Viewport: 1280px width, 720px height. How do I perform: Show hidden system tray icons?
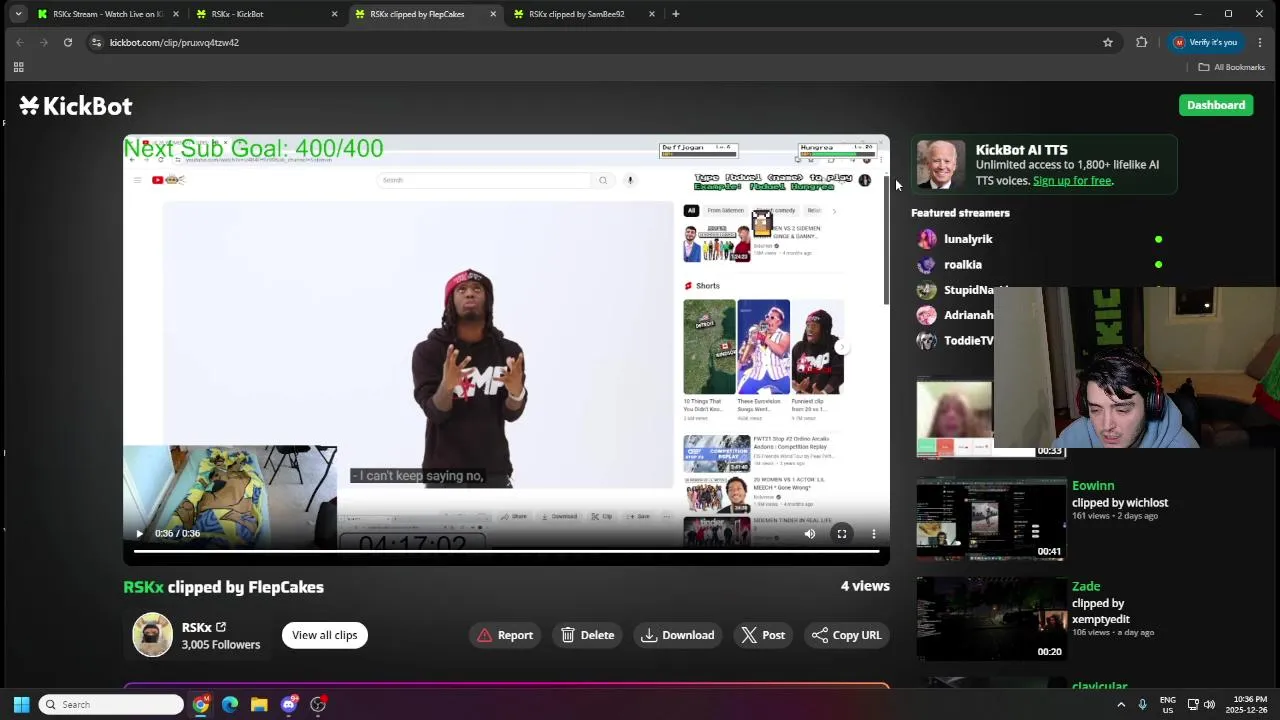(1121, 704)
